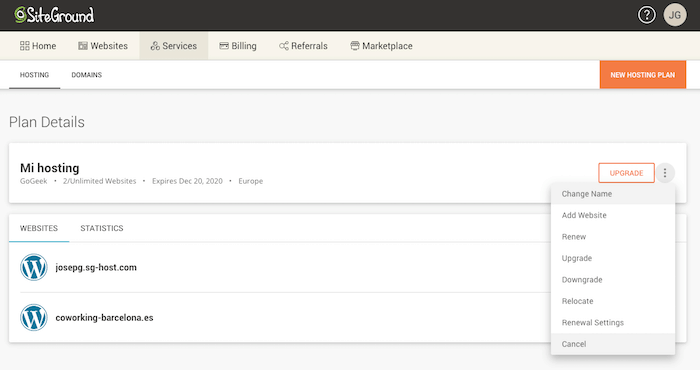The width and height of the screenshot is (700, 370).
Task: Choose Add Website from the menu
Action: [613, 215]
